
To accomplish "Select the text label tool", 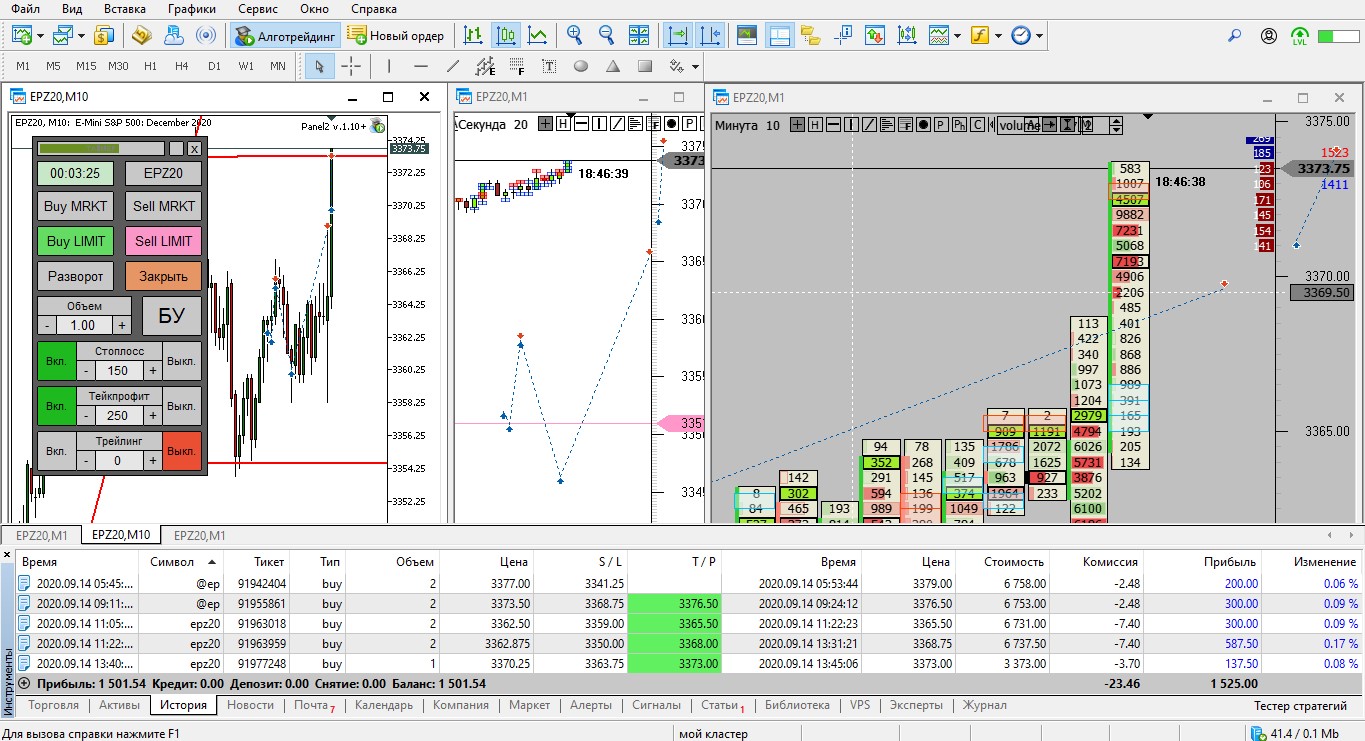I will point(549,67).
